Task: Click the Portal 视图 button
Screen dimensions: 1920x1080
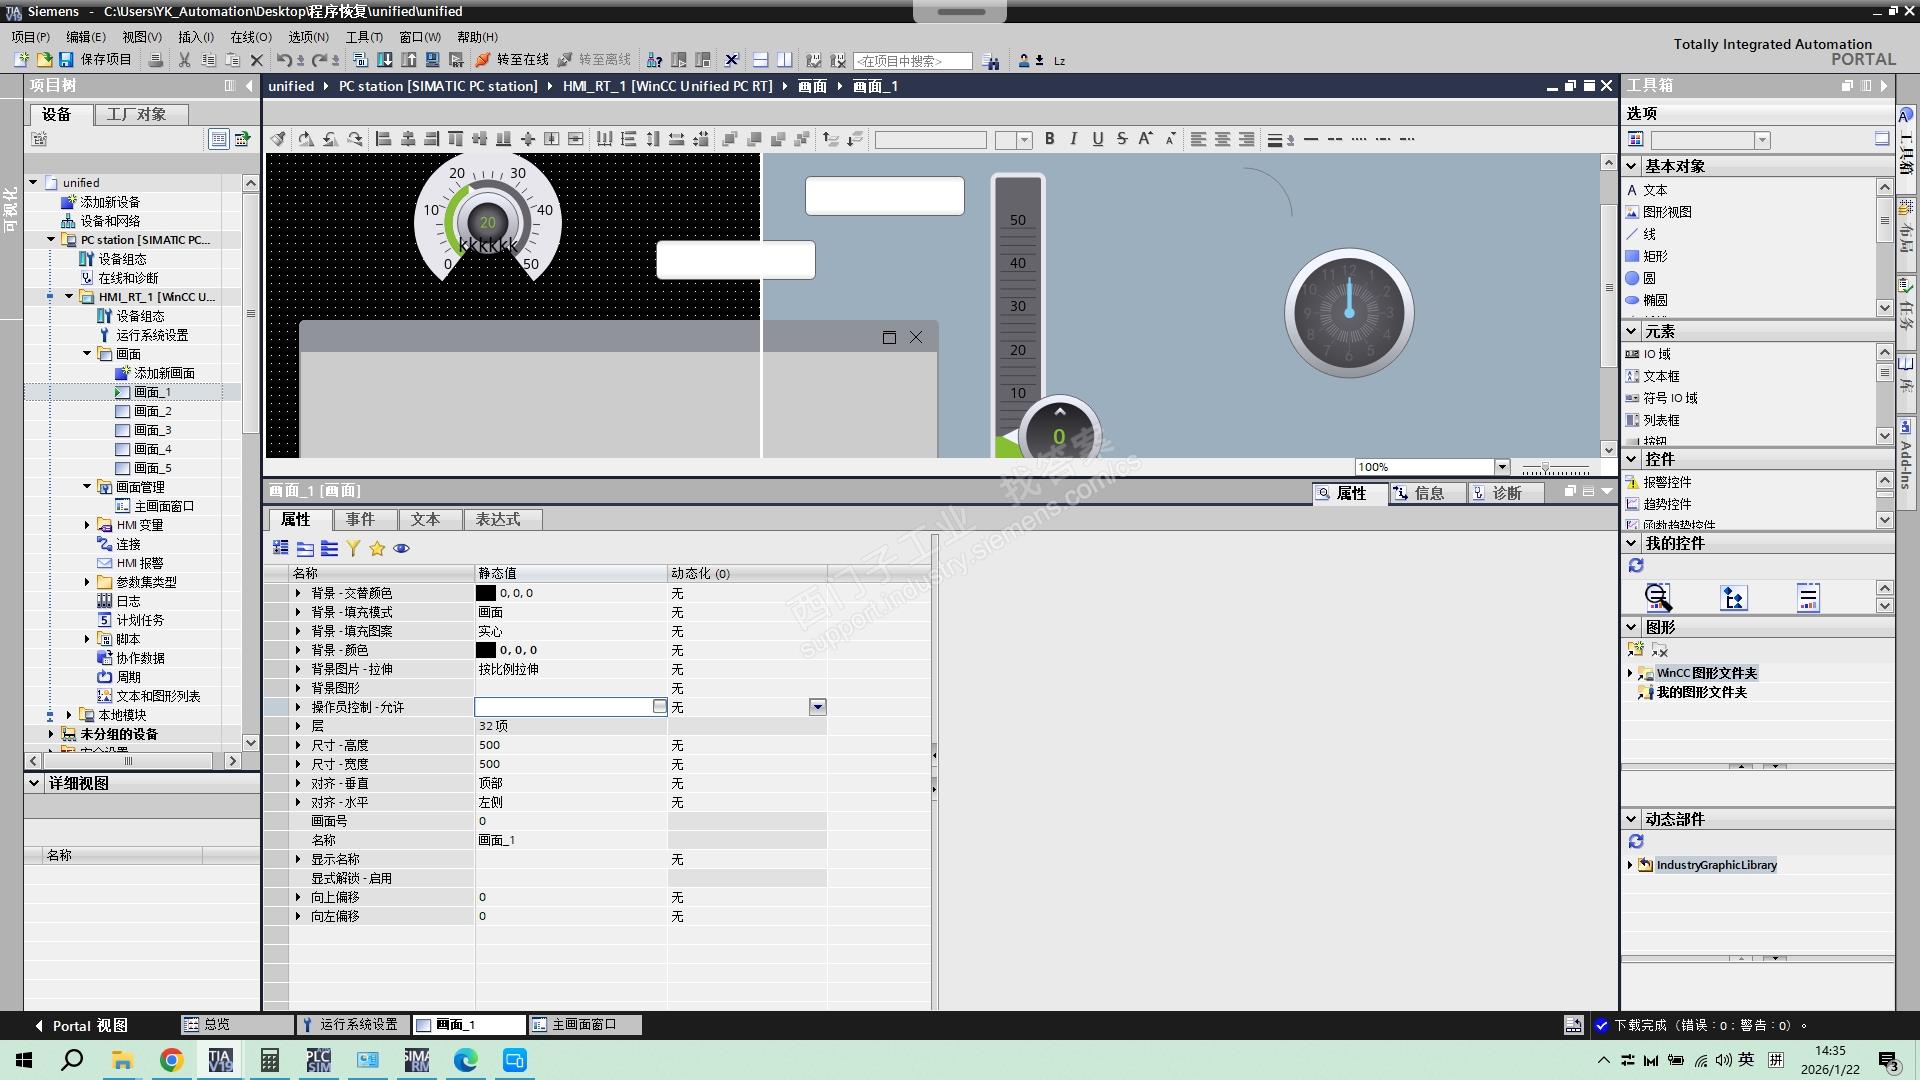Action: click(82, 1025)
